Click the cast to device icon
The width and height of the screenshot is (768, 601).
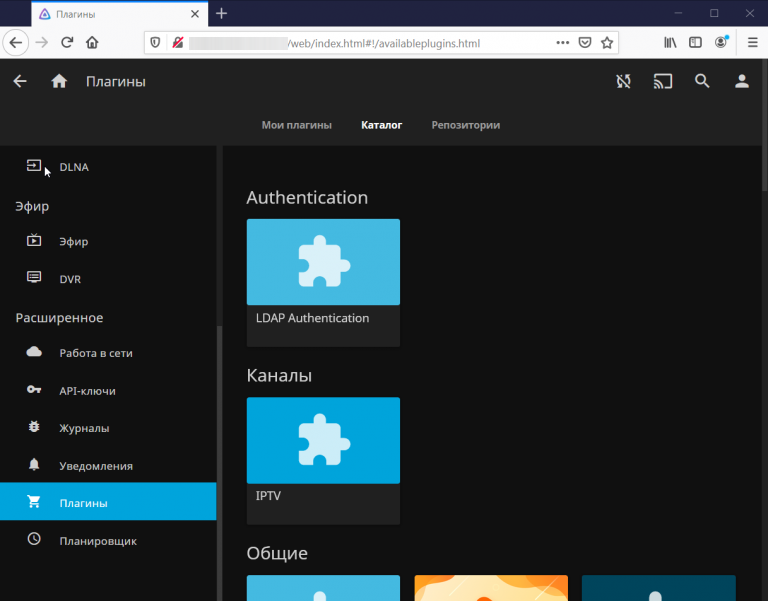[663, 82]
